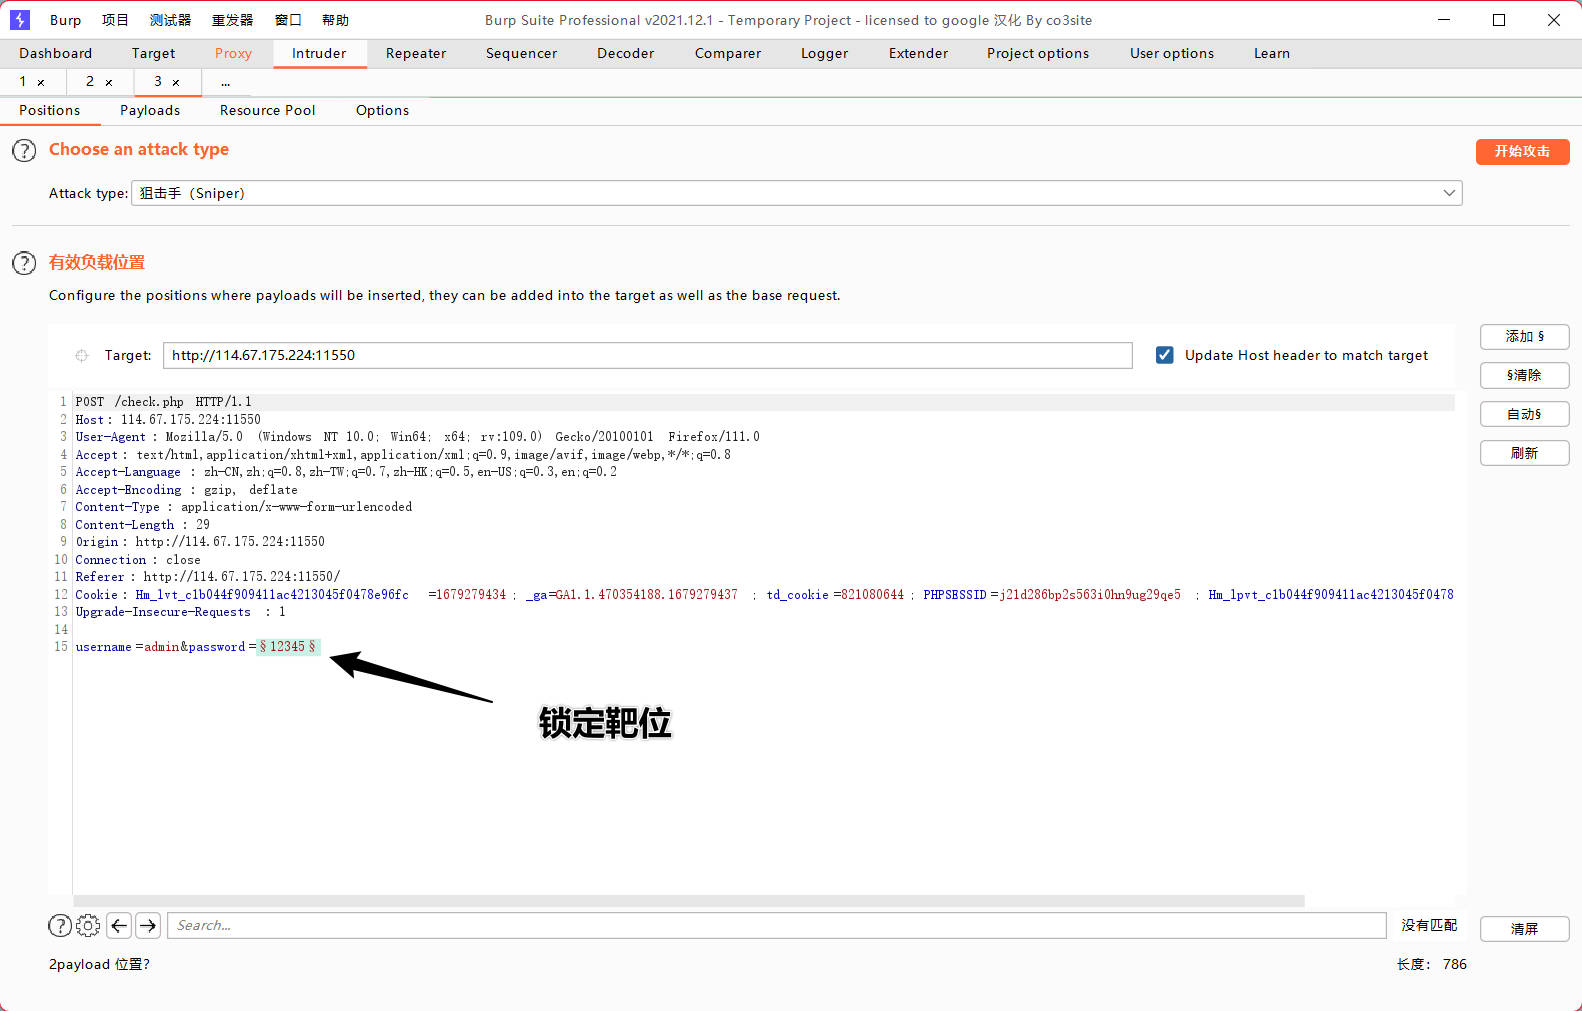Open the 重发器 menu

[x=232, y=20]
